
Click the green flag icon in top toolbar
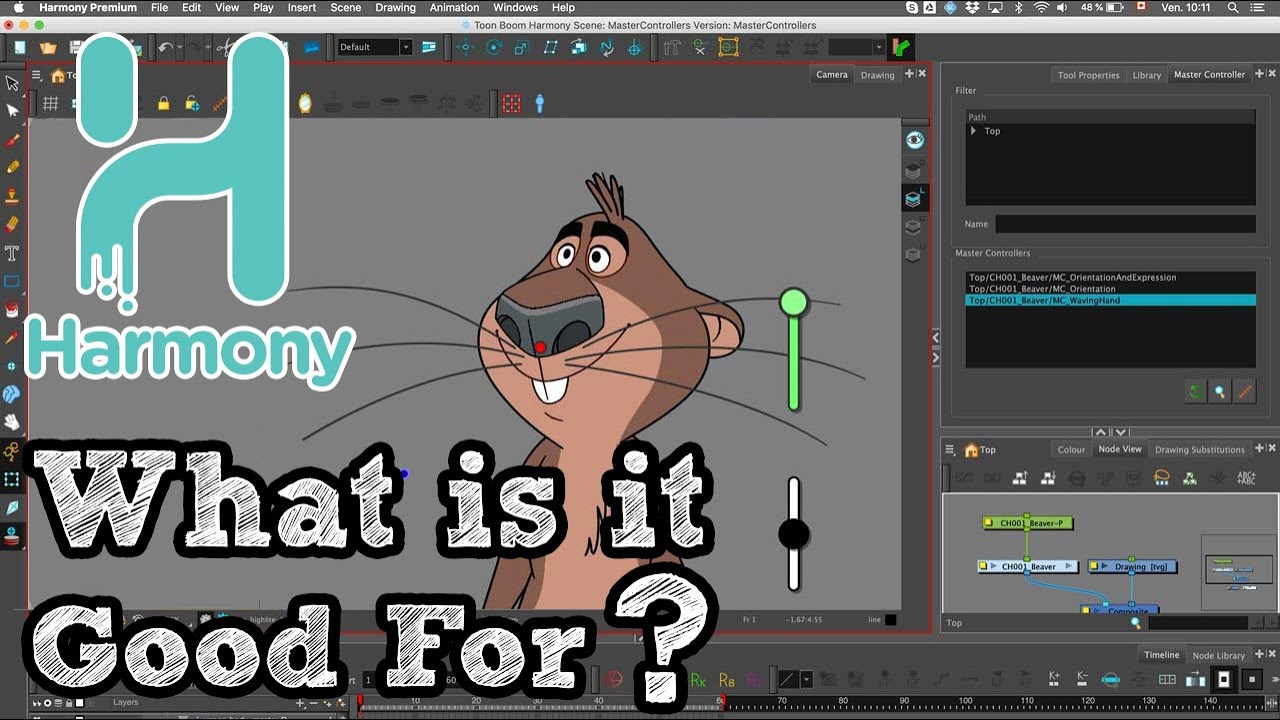tap(901, 47)
